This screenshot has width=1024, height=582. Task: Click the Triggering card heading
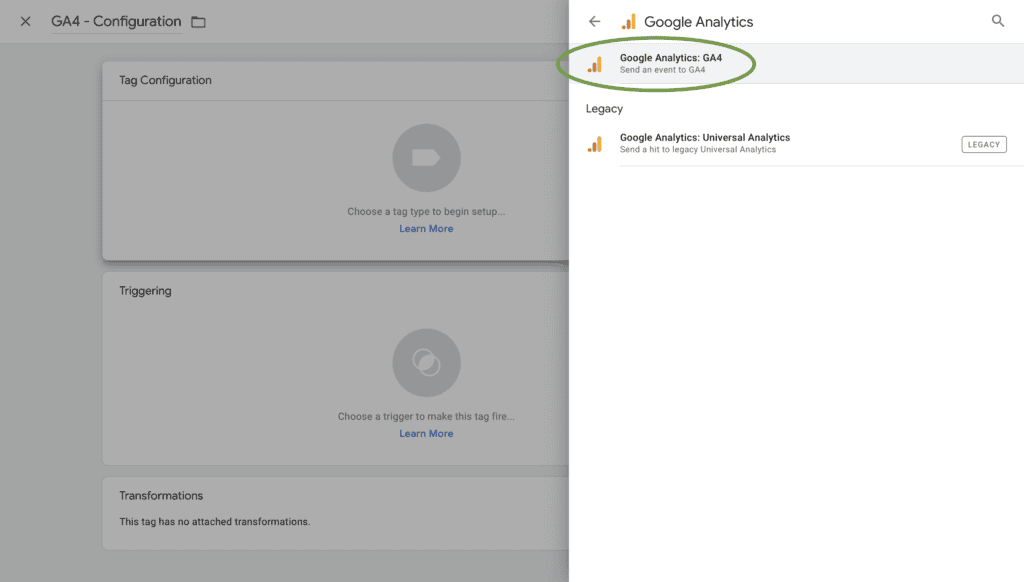pyautogui.click(x=145, y=291)
